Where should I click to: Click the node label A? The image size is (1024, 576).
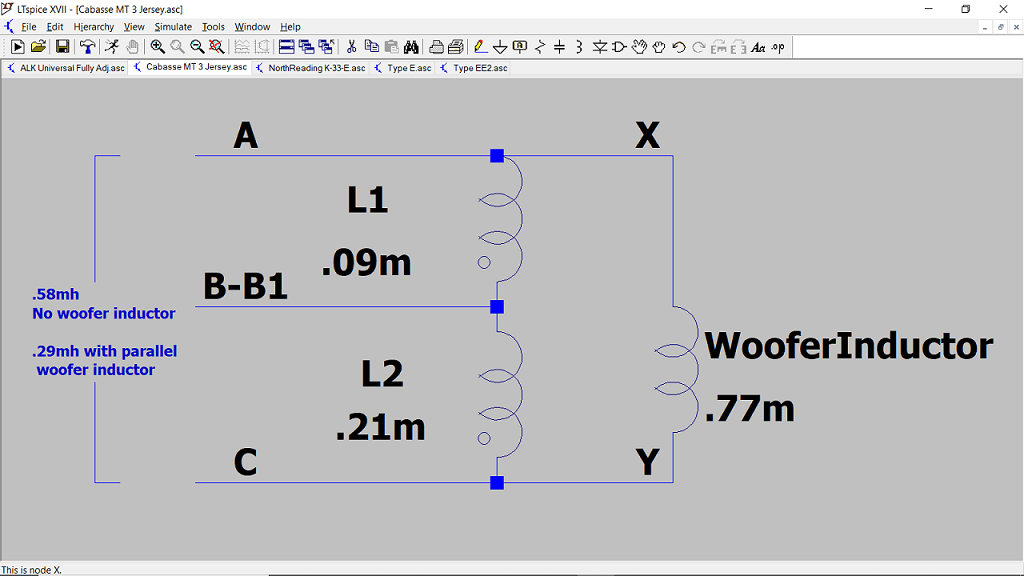click(246, 136)
